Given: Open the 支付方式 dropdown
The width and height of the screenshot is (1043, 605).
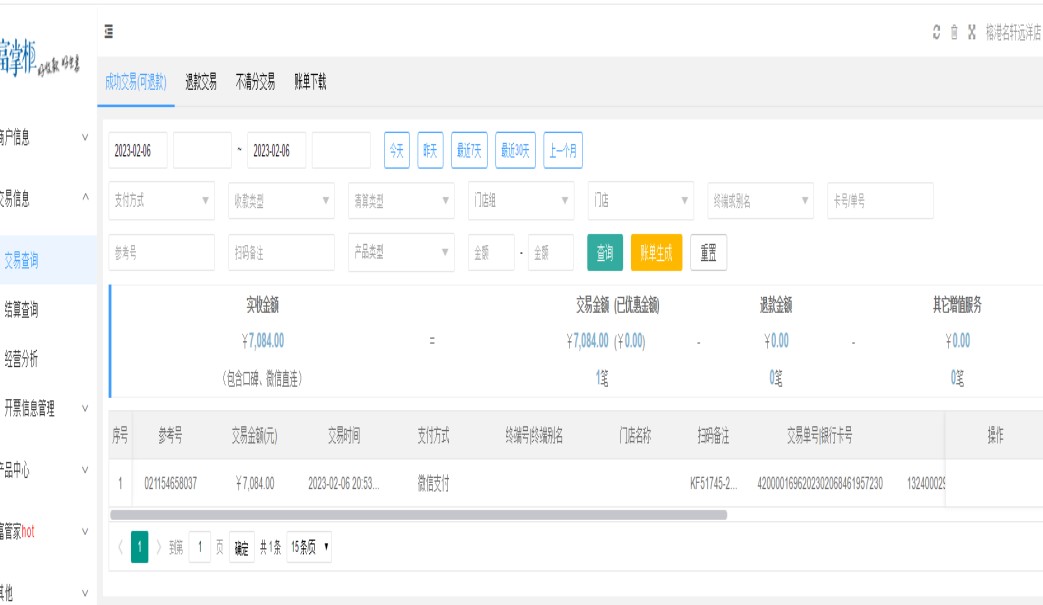Looking at the screenshot, I should point(161,201).
